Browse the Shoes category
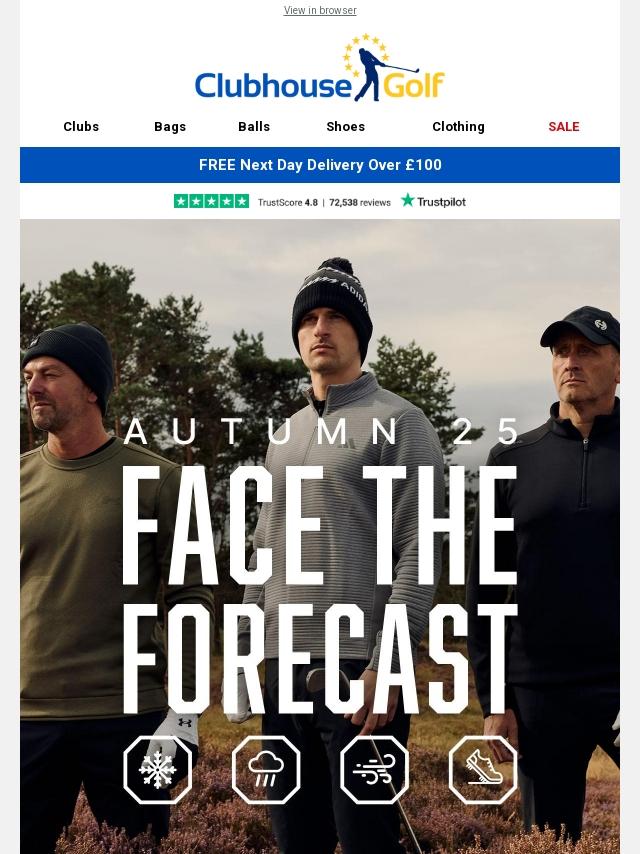640x854 pixels. [345, 126]
